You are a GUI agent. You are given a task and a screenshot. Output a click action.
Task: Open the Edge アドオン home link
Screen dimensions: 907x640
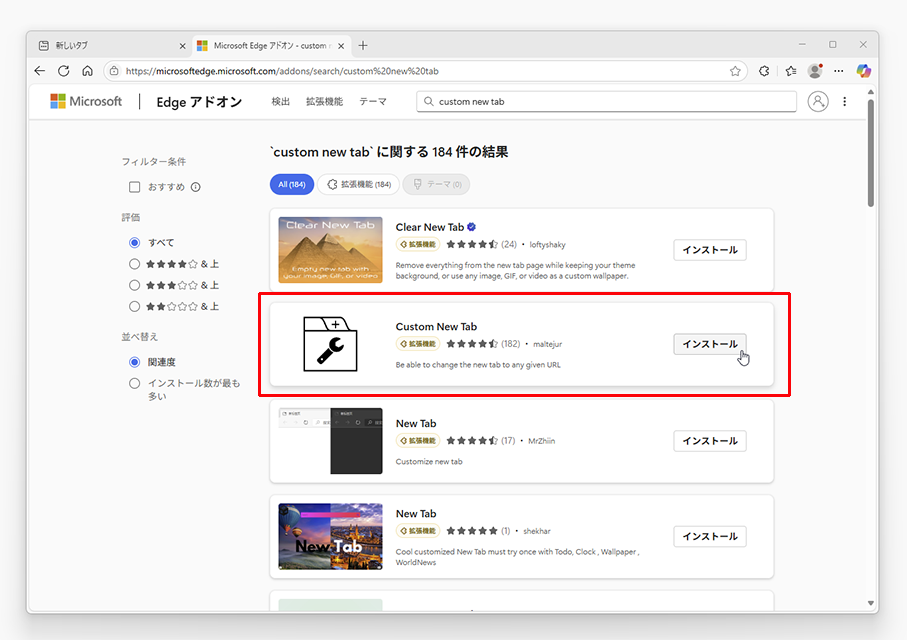(199, 102)
